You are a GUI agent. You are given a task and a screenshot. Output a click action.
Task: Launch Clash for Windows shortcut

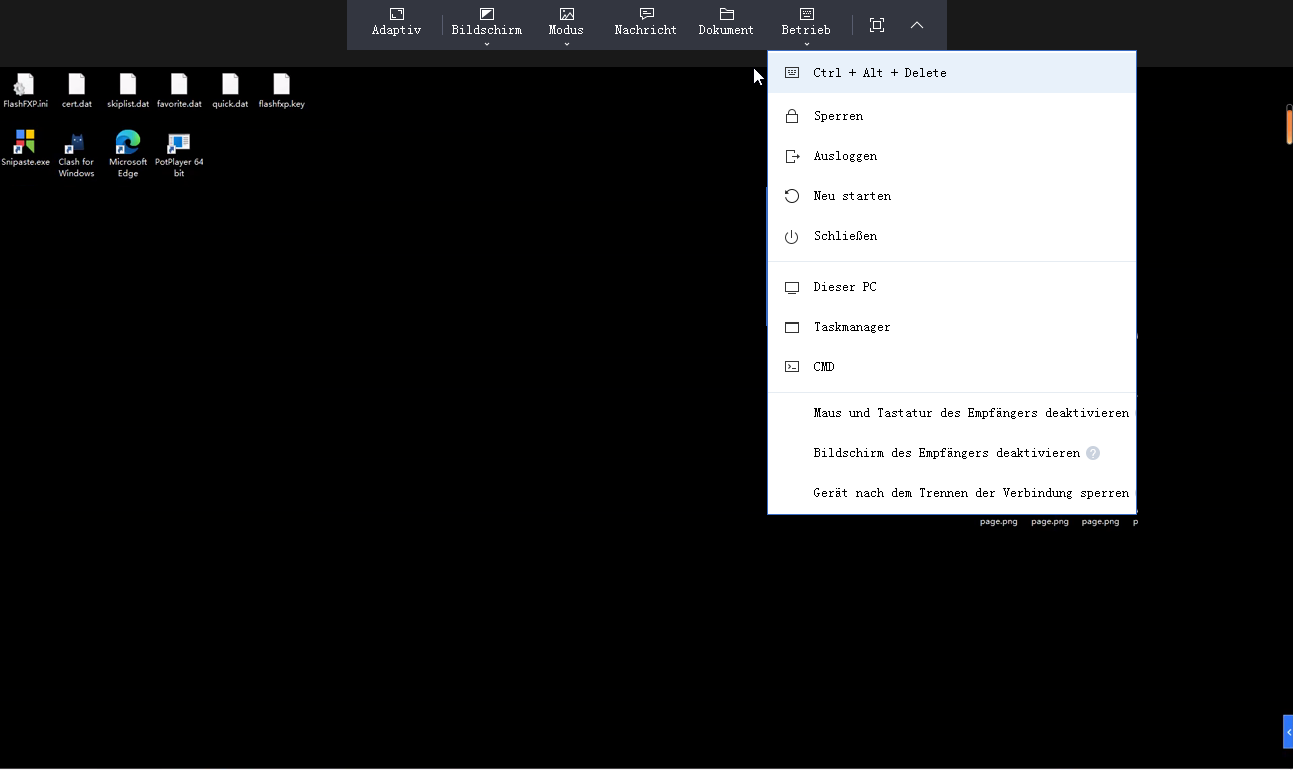(76, 143)
